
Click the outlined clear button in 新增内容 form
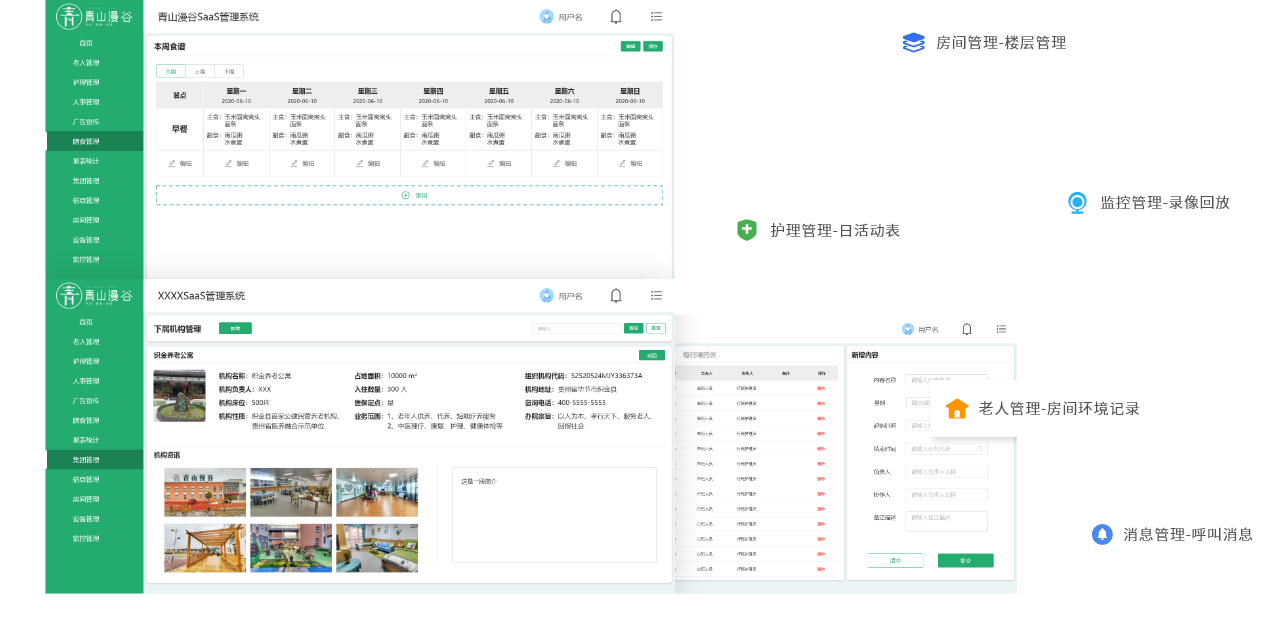click(895, 560)
